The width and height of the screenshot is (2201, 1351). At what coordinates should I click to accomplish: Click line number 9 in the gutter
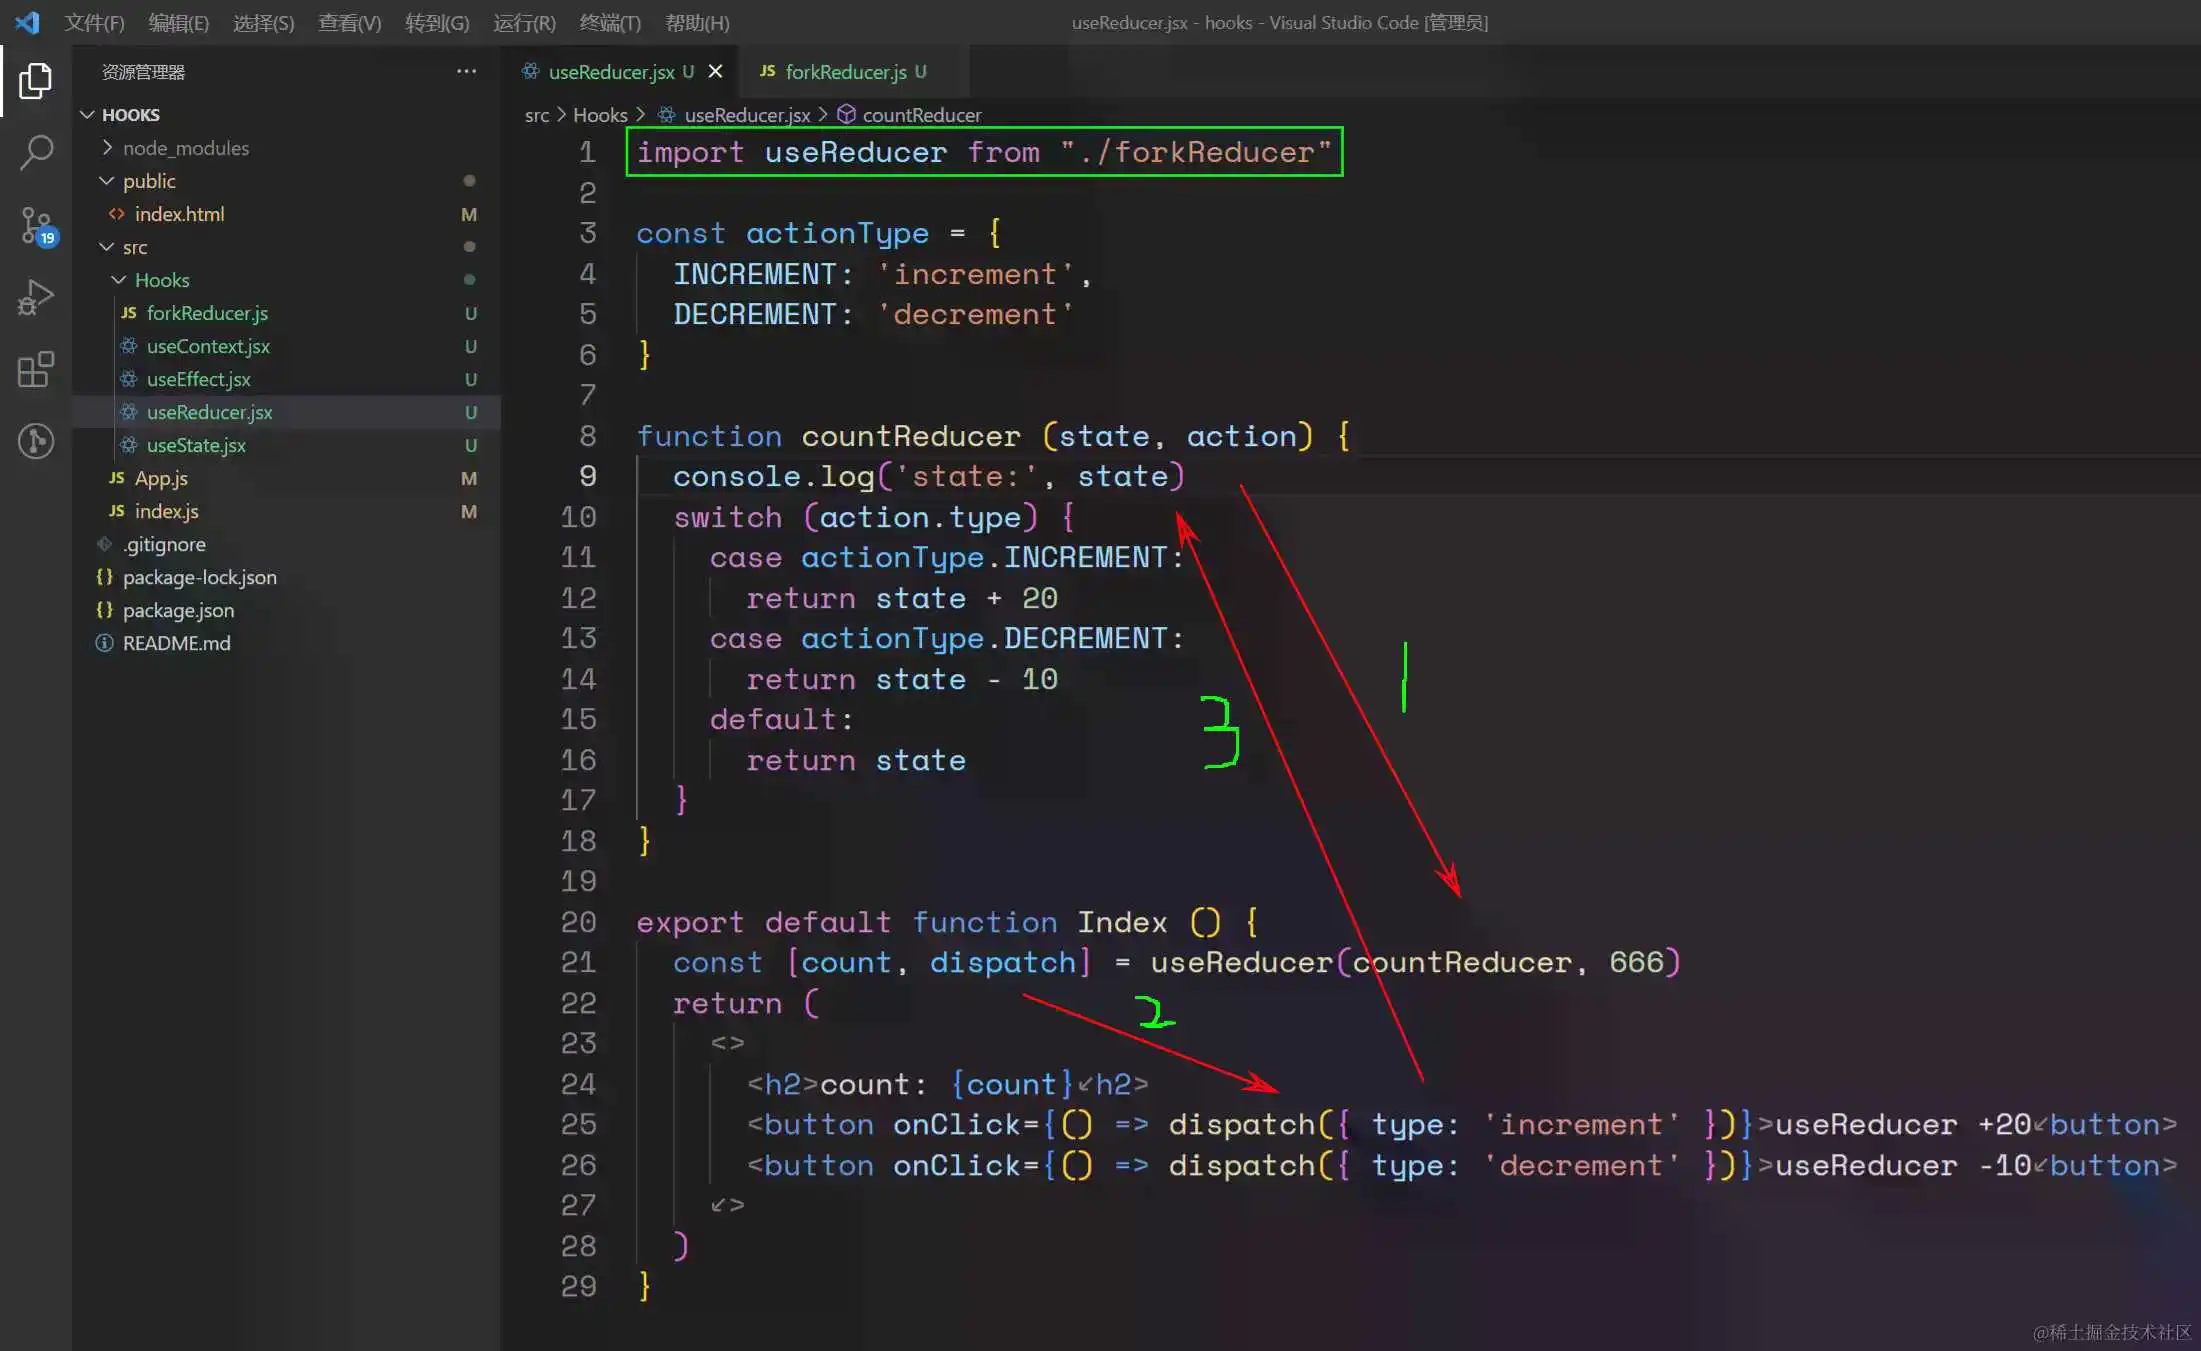tap(588, 476)
